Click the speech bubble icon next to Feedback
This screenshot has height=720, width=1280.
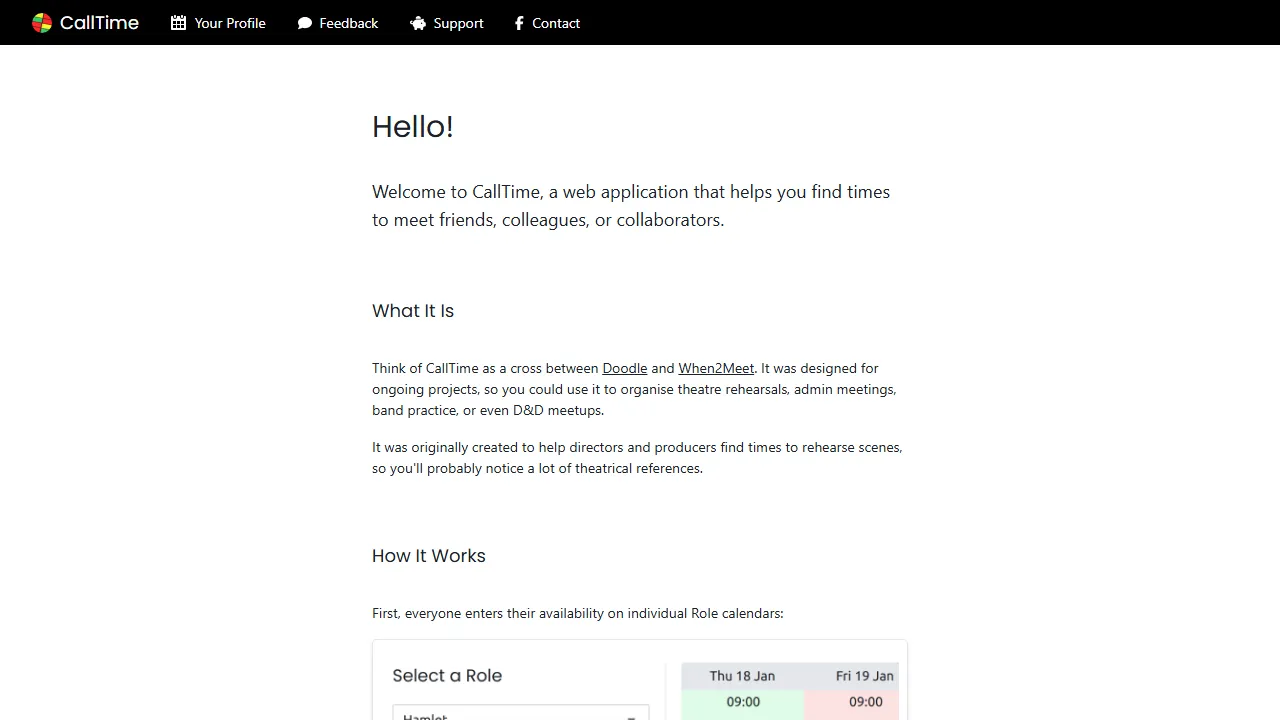pyautogui.click(x=304, y=22)
